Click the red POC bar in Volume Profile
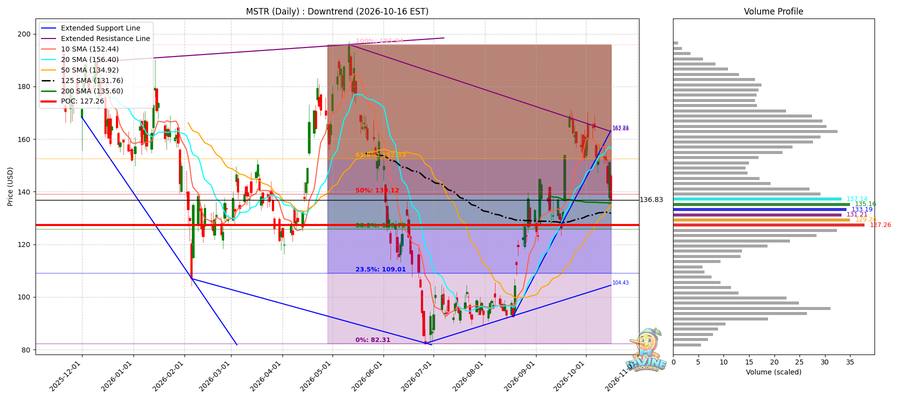 769,225
